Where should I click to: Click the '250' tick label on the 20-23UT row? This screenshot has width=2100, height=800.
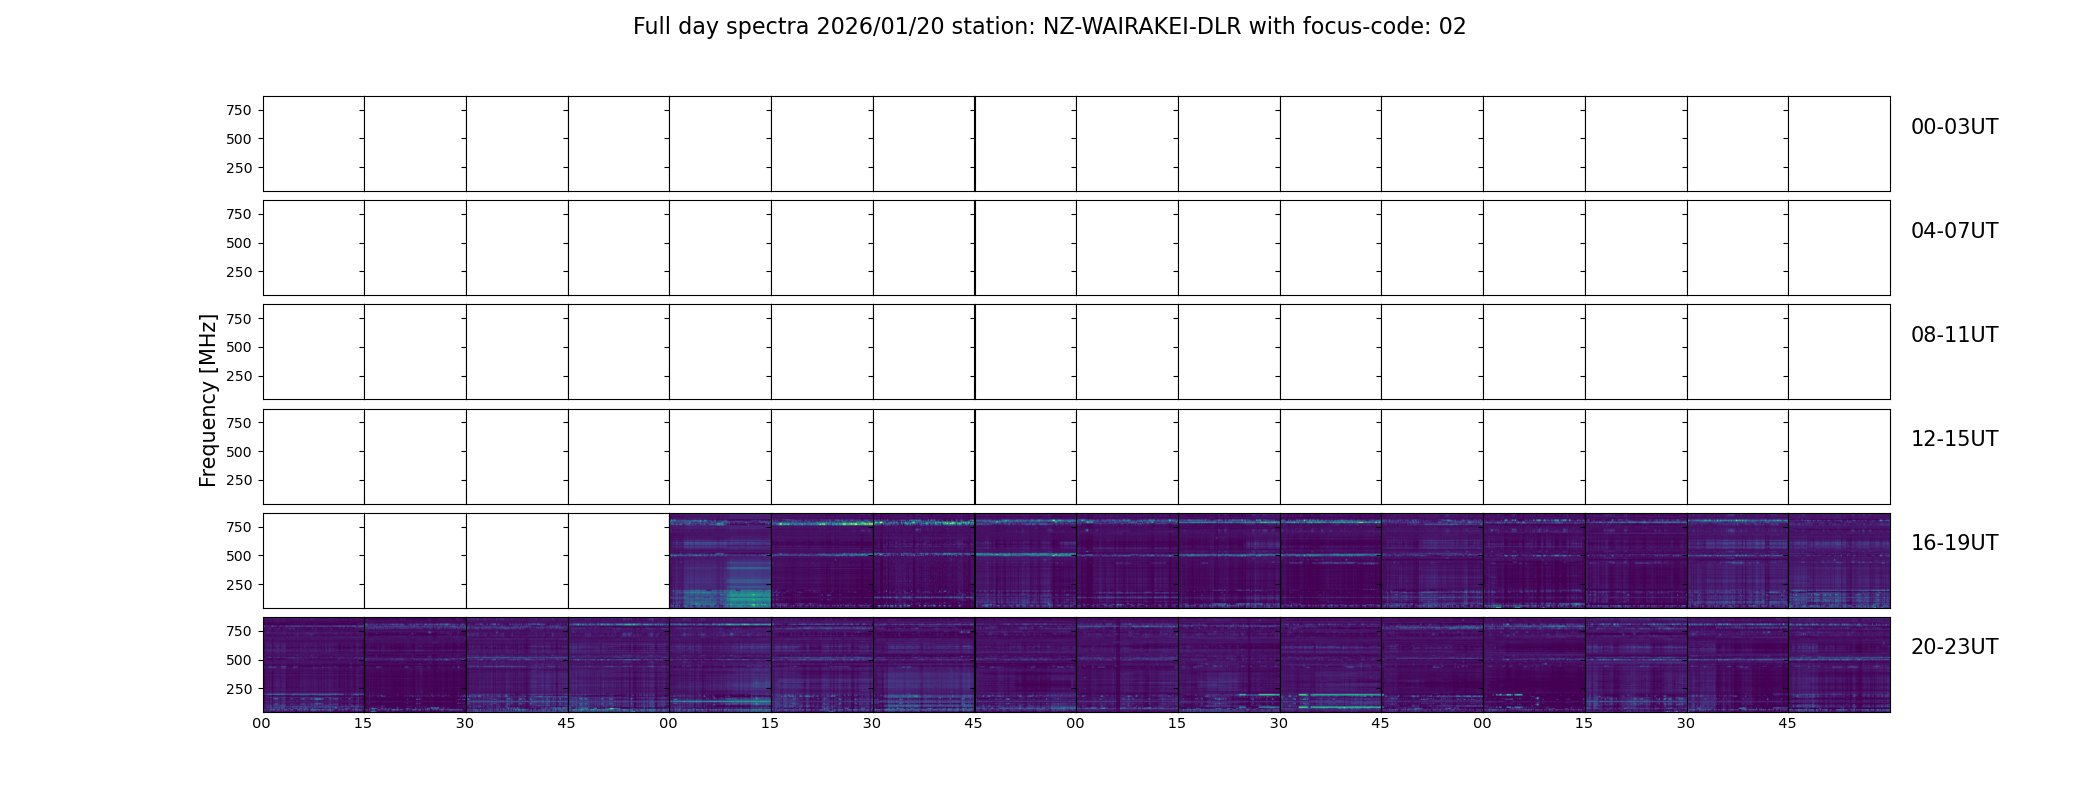point(239,689)
